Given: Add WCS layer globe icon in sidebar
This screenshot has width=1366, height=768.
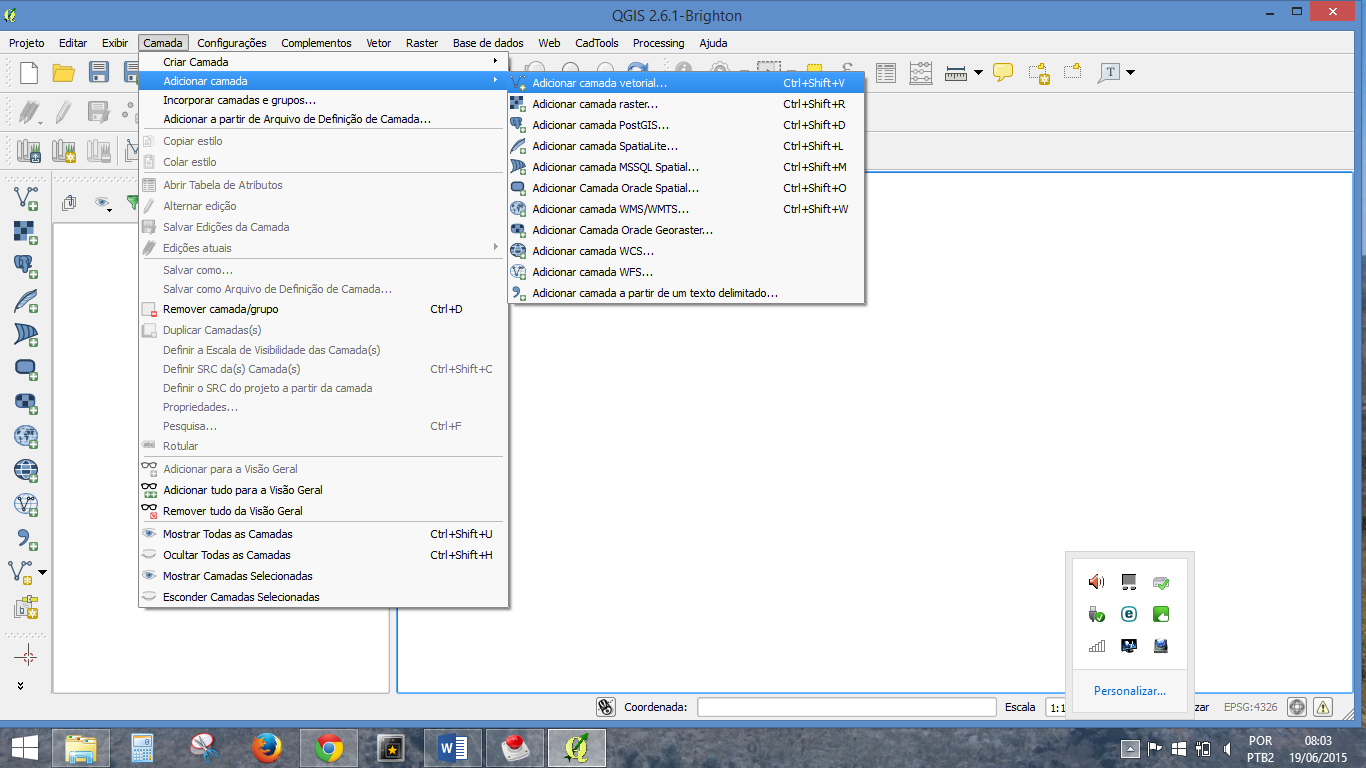Looking at the screenshot, I should click(26, 470).
